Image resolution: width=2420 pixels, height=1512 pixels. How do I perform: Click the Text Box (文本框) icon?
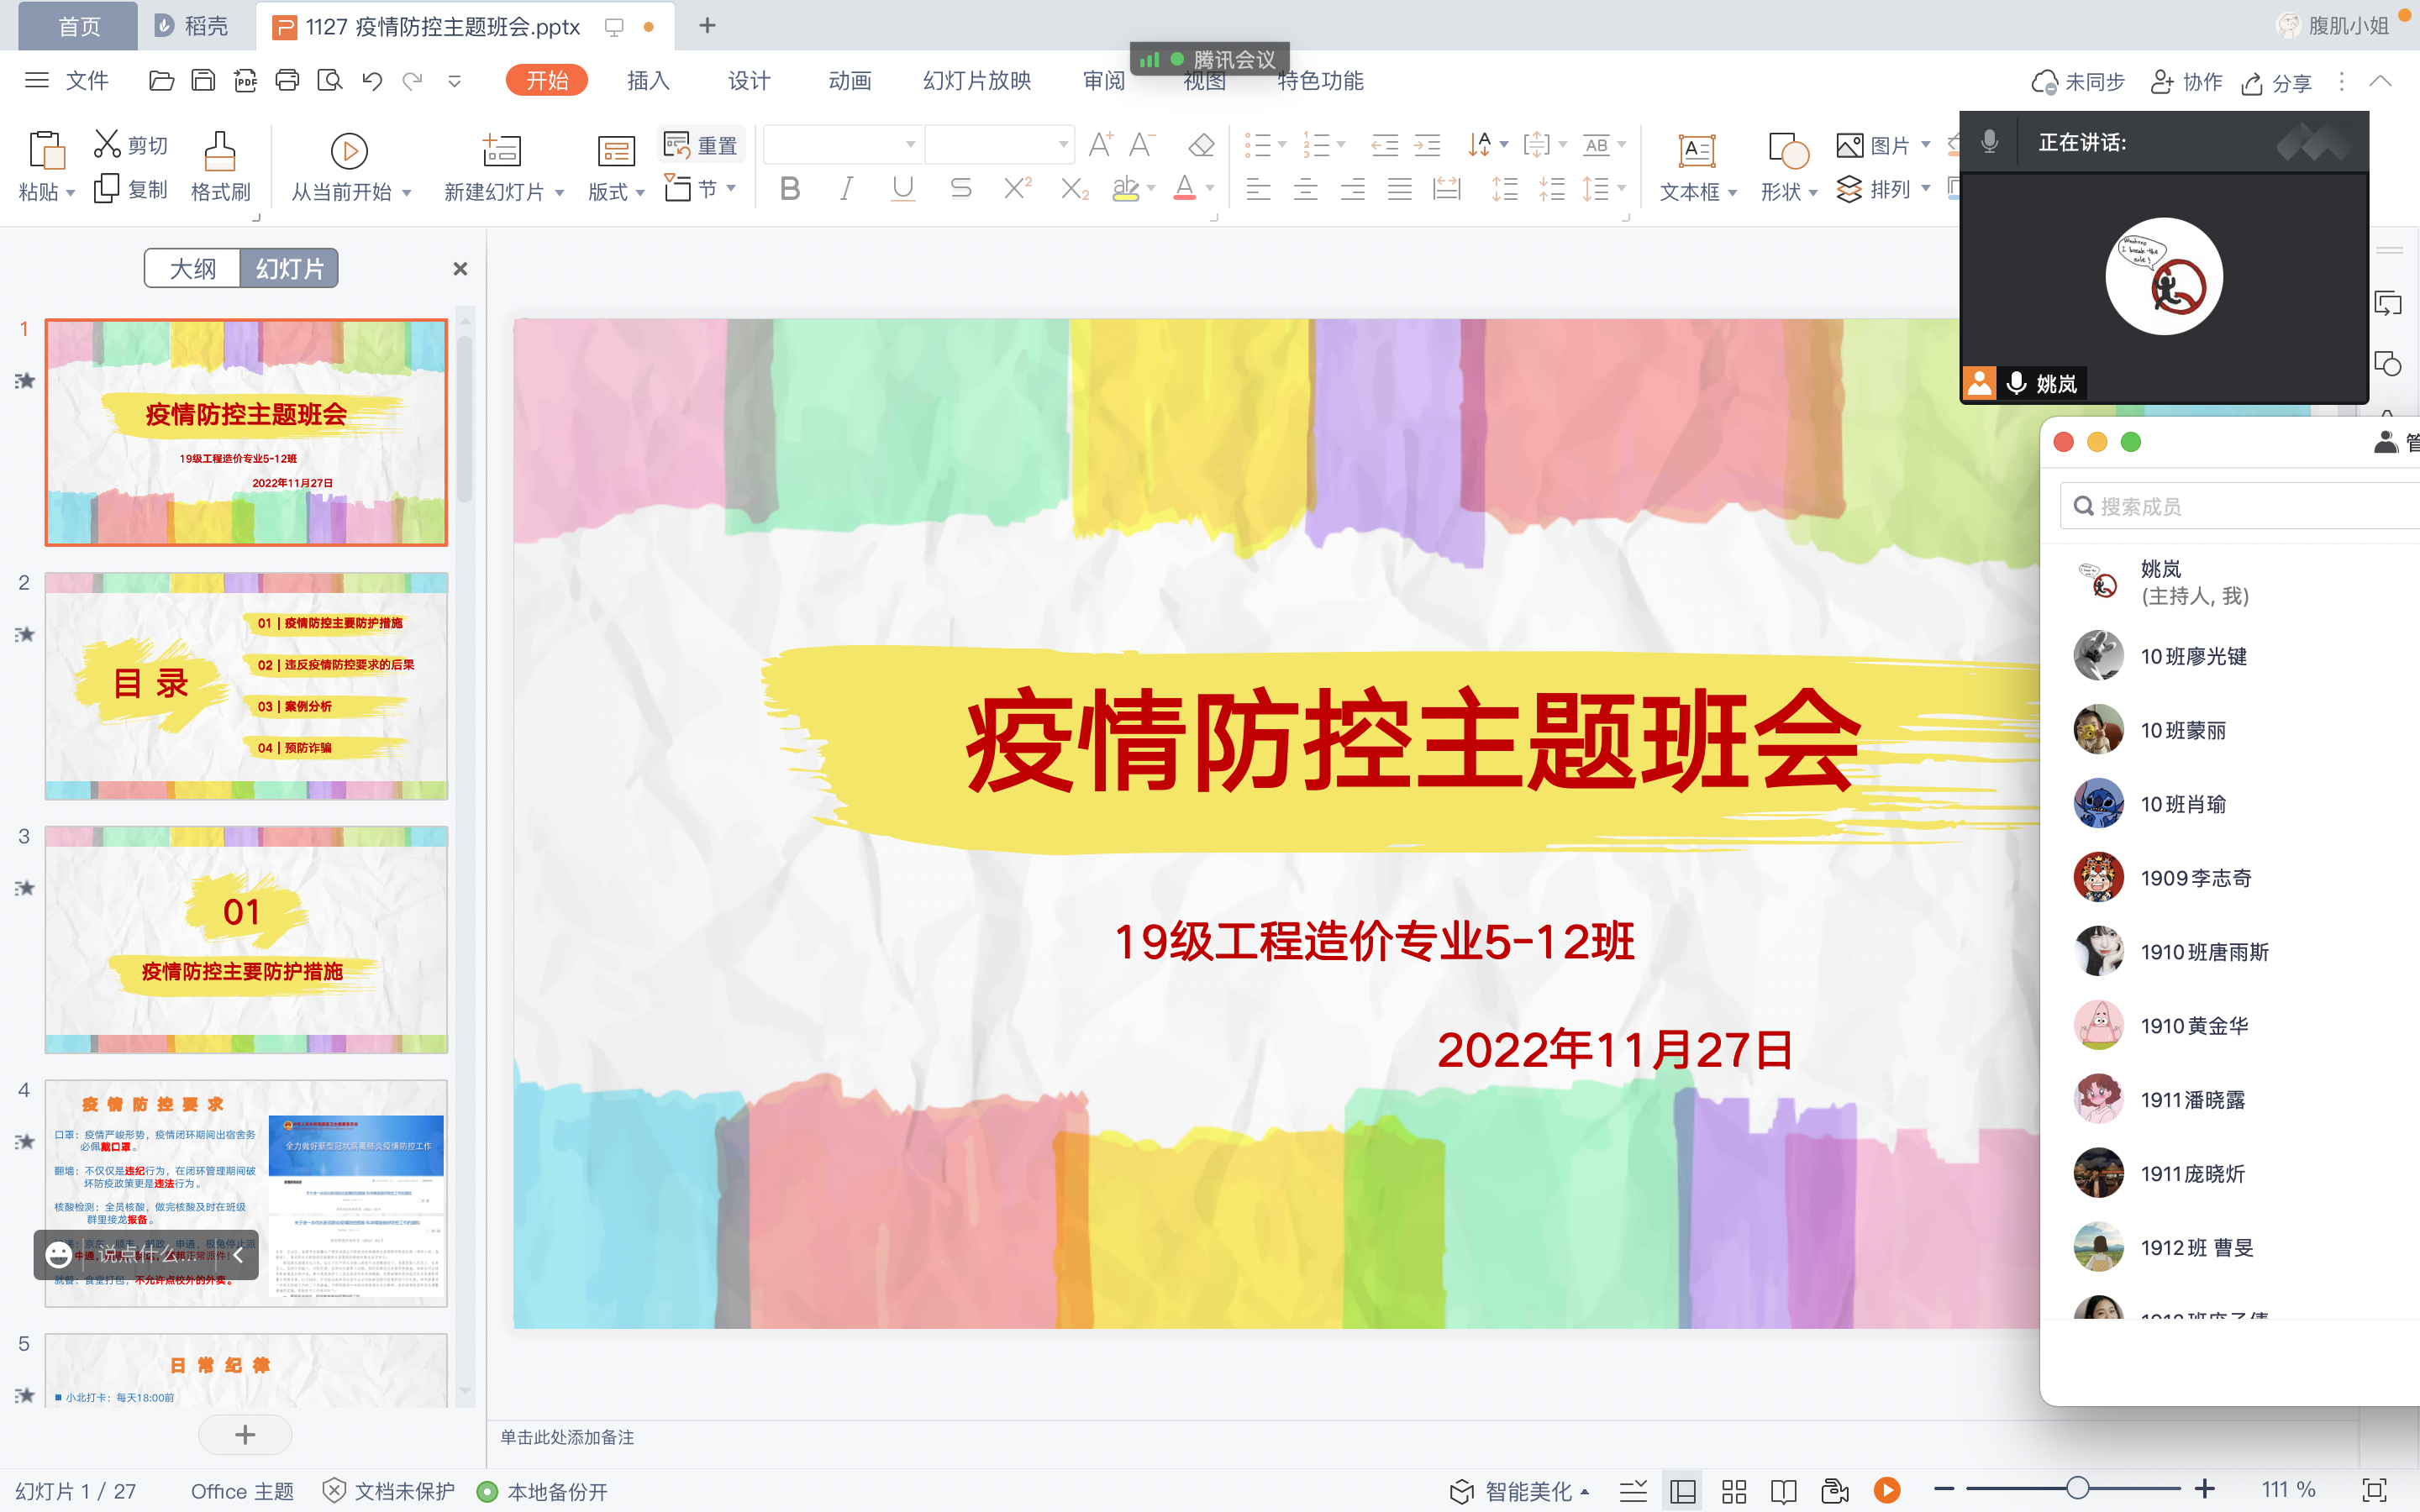pyautogui.click(x=1696, y=152)
